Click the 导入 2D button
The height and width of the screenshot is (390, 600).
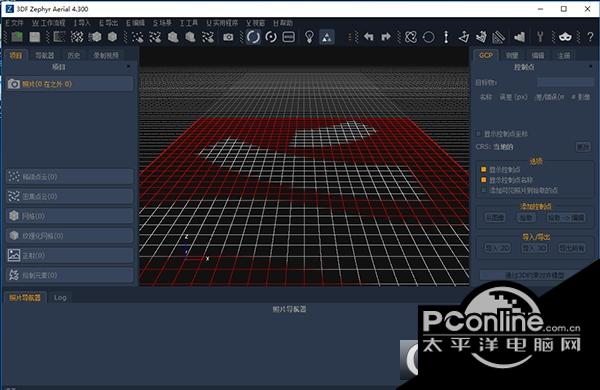tap(497, 248)
